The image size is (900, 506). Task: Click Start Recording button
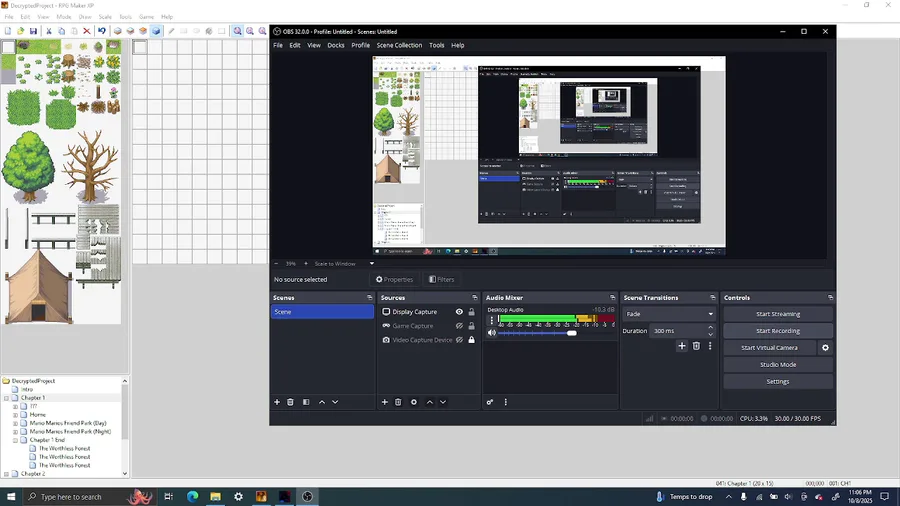(778, 330)
